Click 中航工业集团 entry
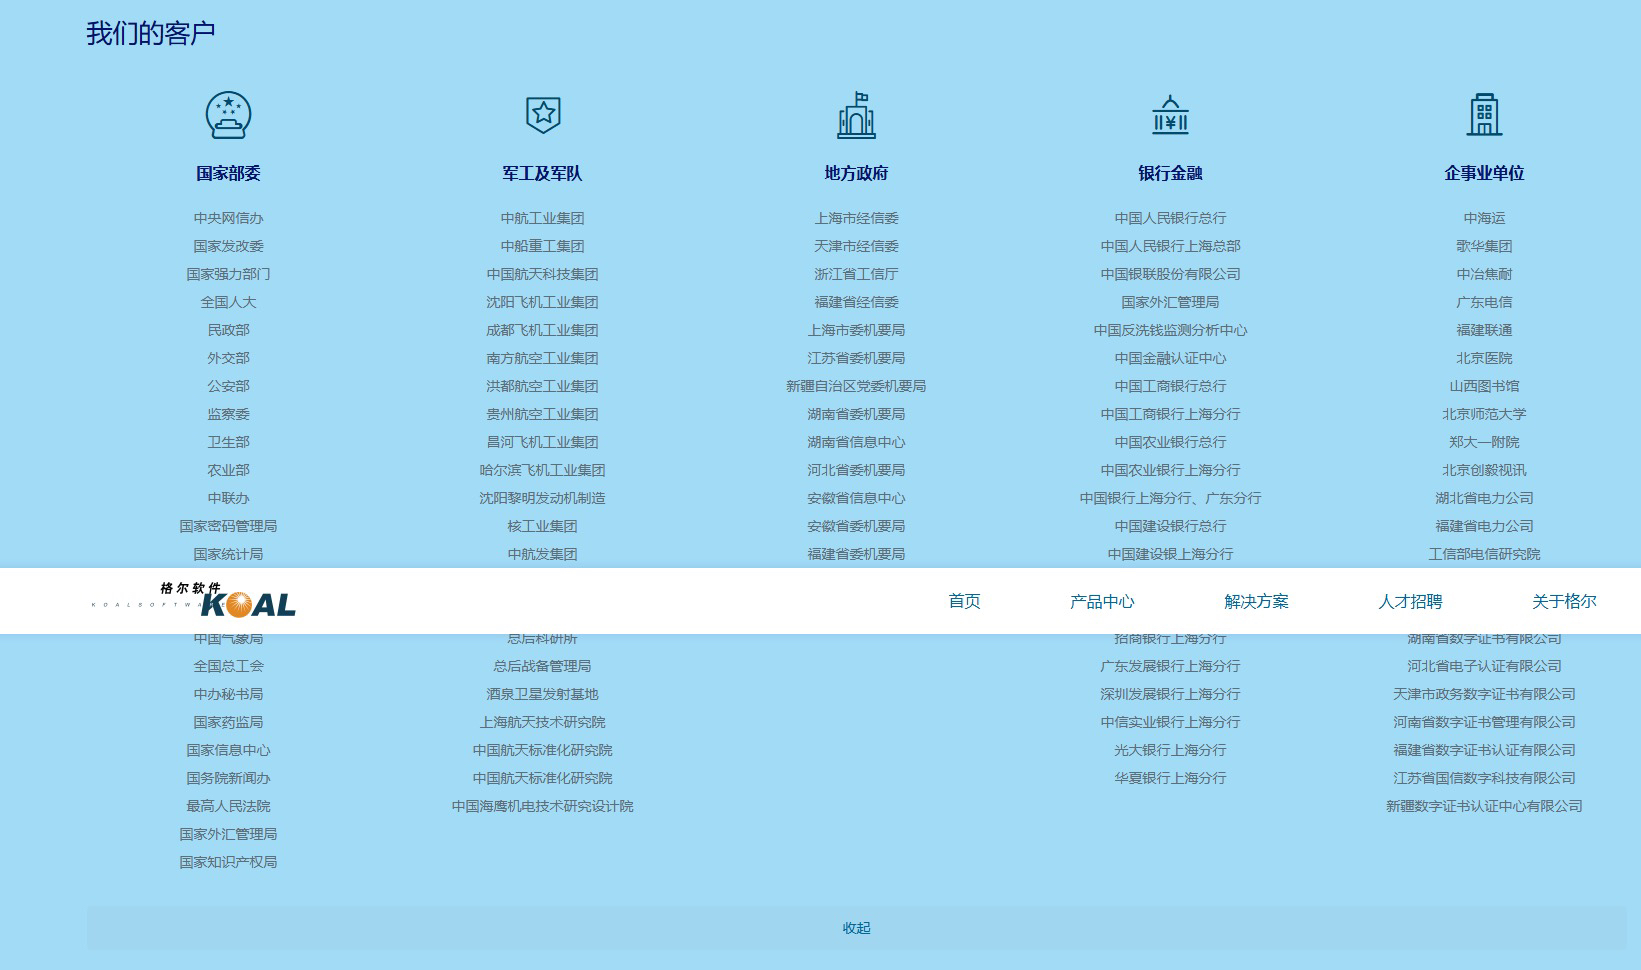 (542, 218)
